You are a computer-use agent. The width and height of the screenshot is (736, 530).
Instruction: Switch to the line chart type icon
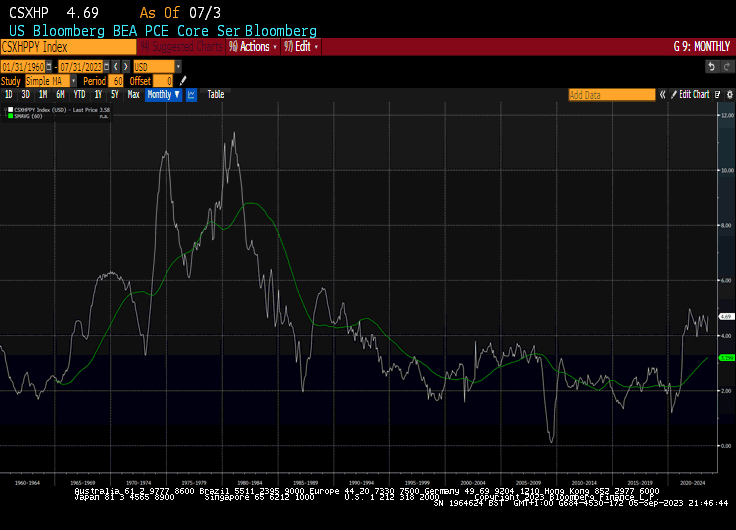(191, 94)
